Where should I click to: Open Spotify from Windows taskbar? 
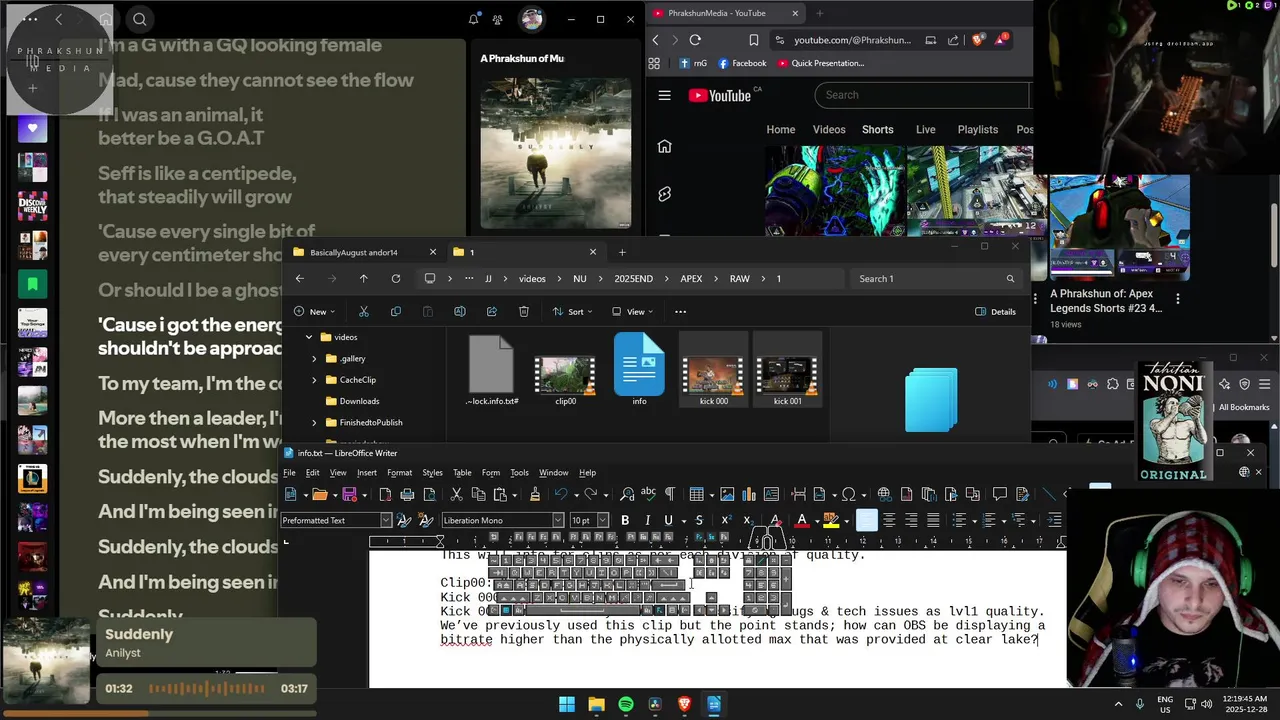click(626, 704)
